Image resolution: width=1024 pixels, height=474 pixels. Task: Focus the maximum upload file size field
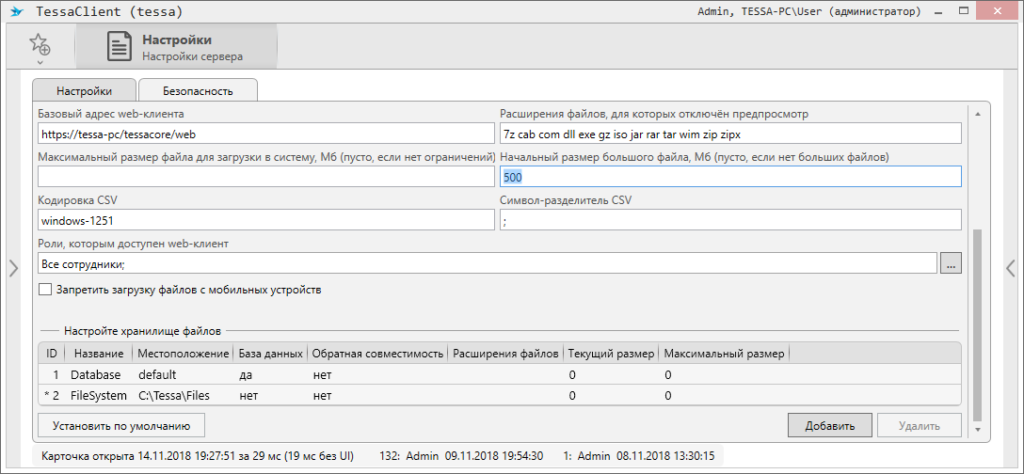pos(266,177)
